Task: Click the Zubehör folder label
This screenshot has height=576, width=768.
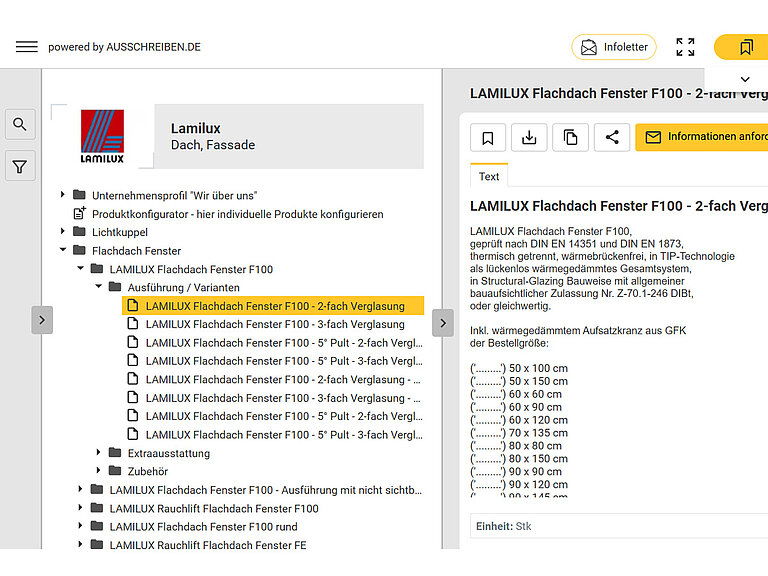Action: point(148,472)
